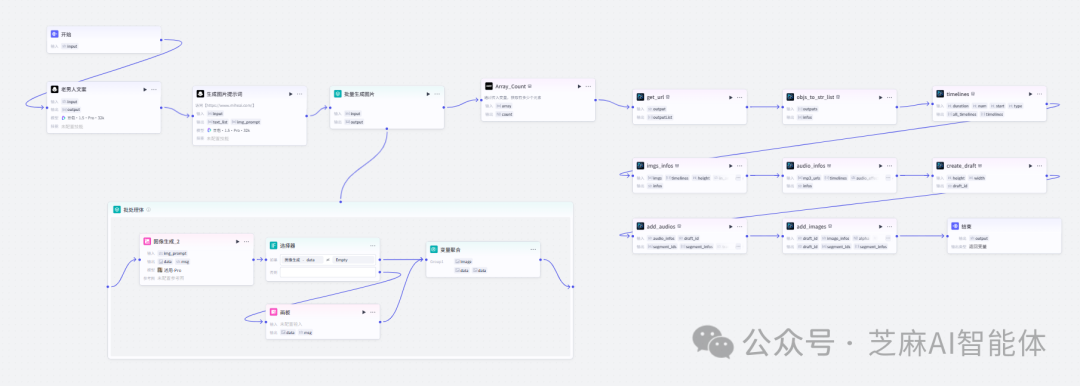The image size is (1080, 386).
Task: Click the 批处理体 batch body icon
Action: coord(117,210)
